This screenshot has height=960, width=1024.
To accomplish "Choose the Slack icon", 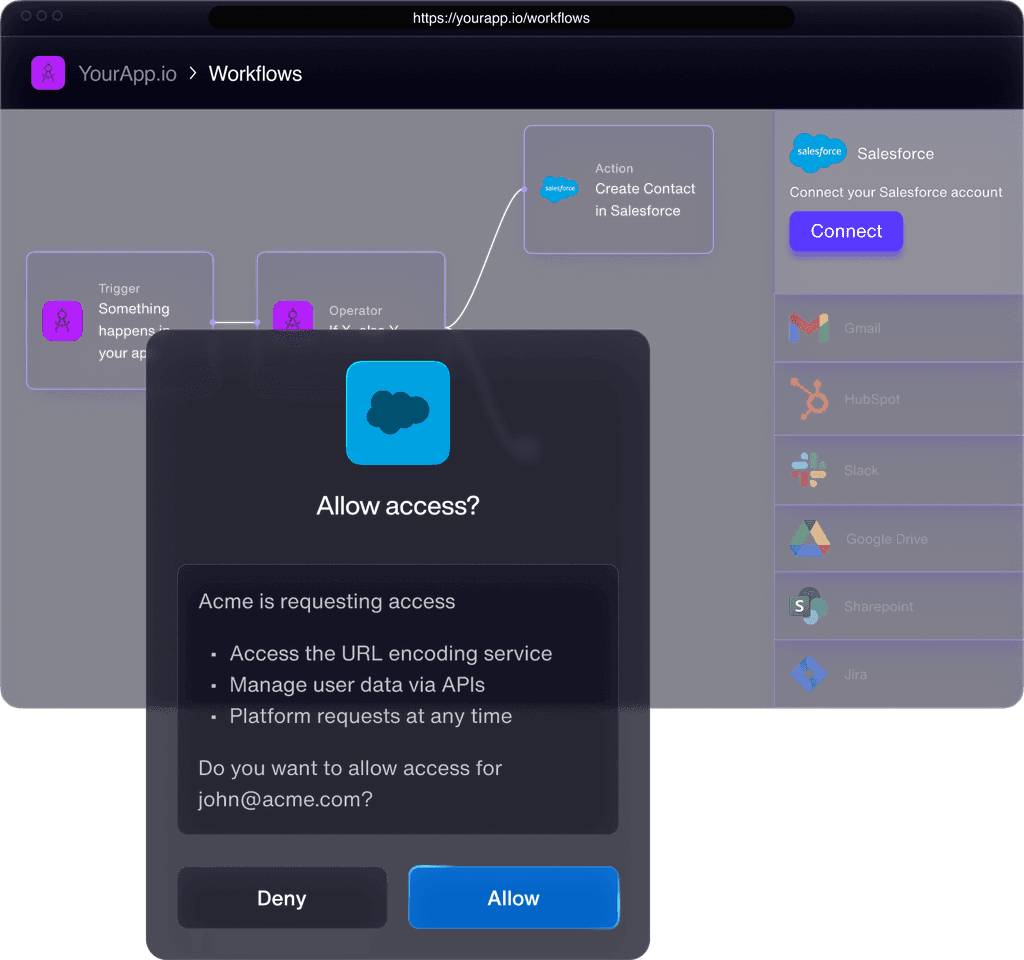I will [808, 470].
